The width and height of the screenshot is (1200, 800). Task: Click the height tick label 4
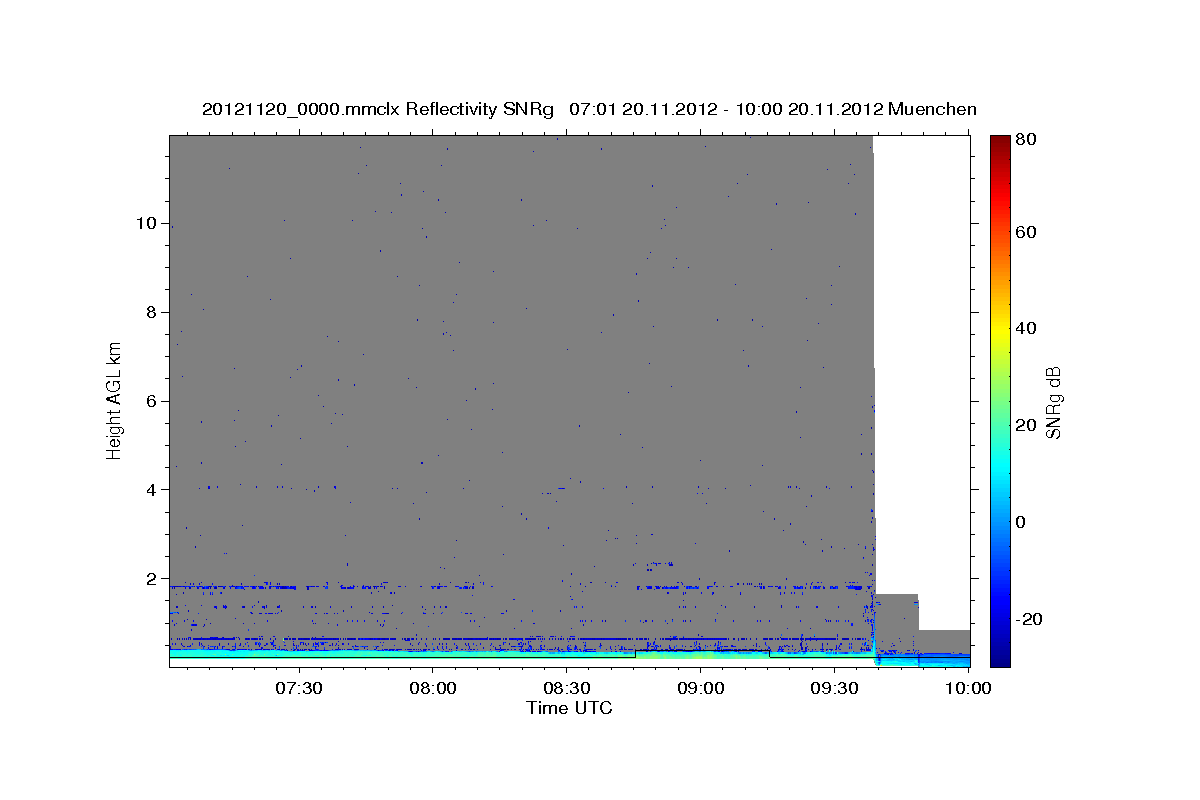(150, 490)
